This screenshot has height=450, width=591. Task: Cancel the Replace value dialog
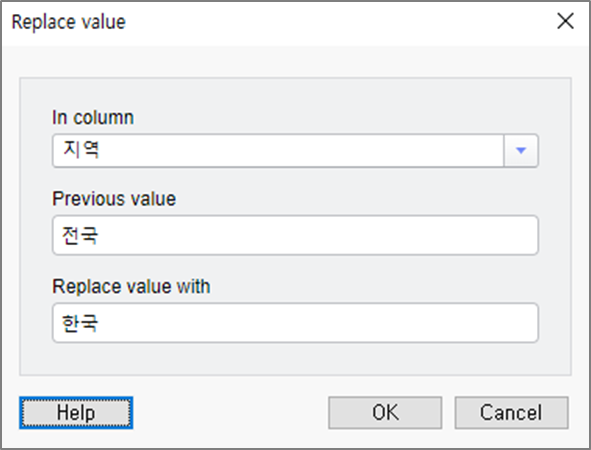(511, 413)
